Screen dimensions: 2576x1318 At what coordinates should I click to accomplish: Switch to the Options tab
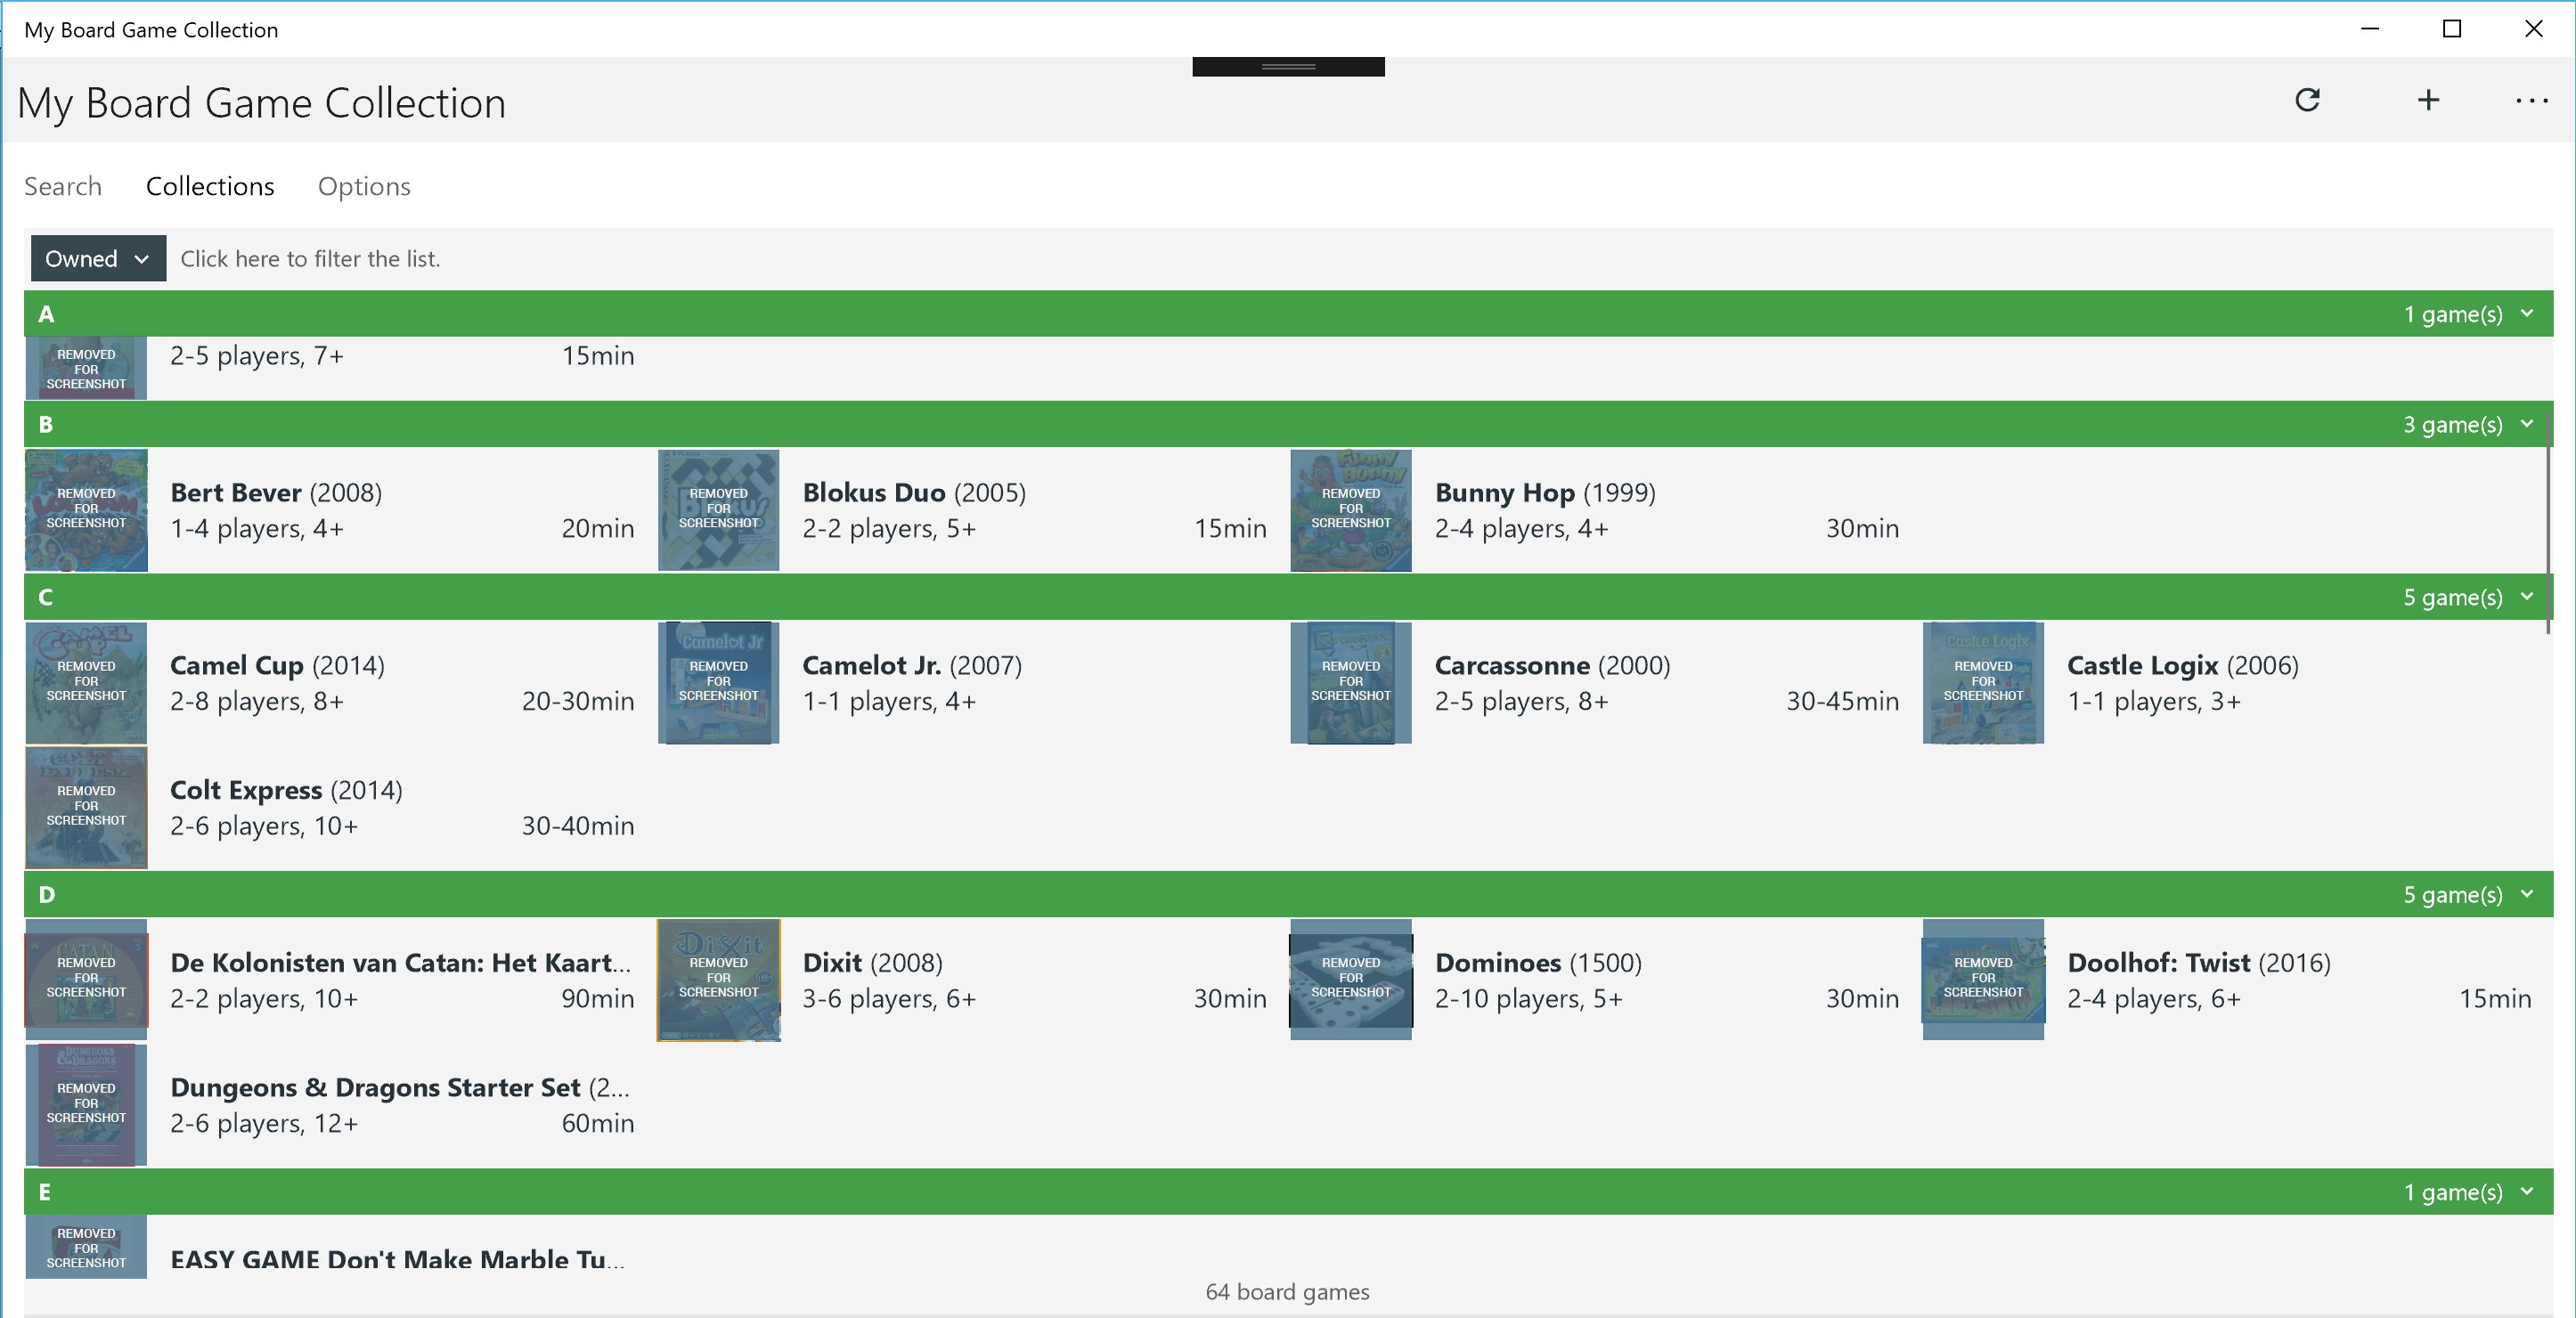tap(364, 187)
